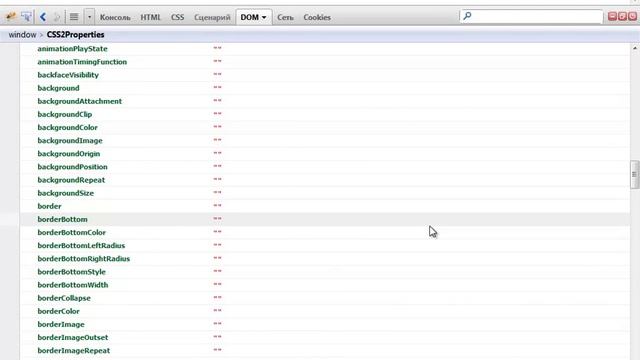Click the borderBottomWidth property
Viewport: 640px width, 360px height.
pos(73,285)
